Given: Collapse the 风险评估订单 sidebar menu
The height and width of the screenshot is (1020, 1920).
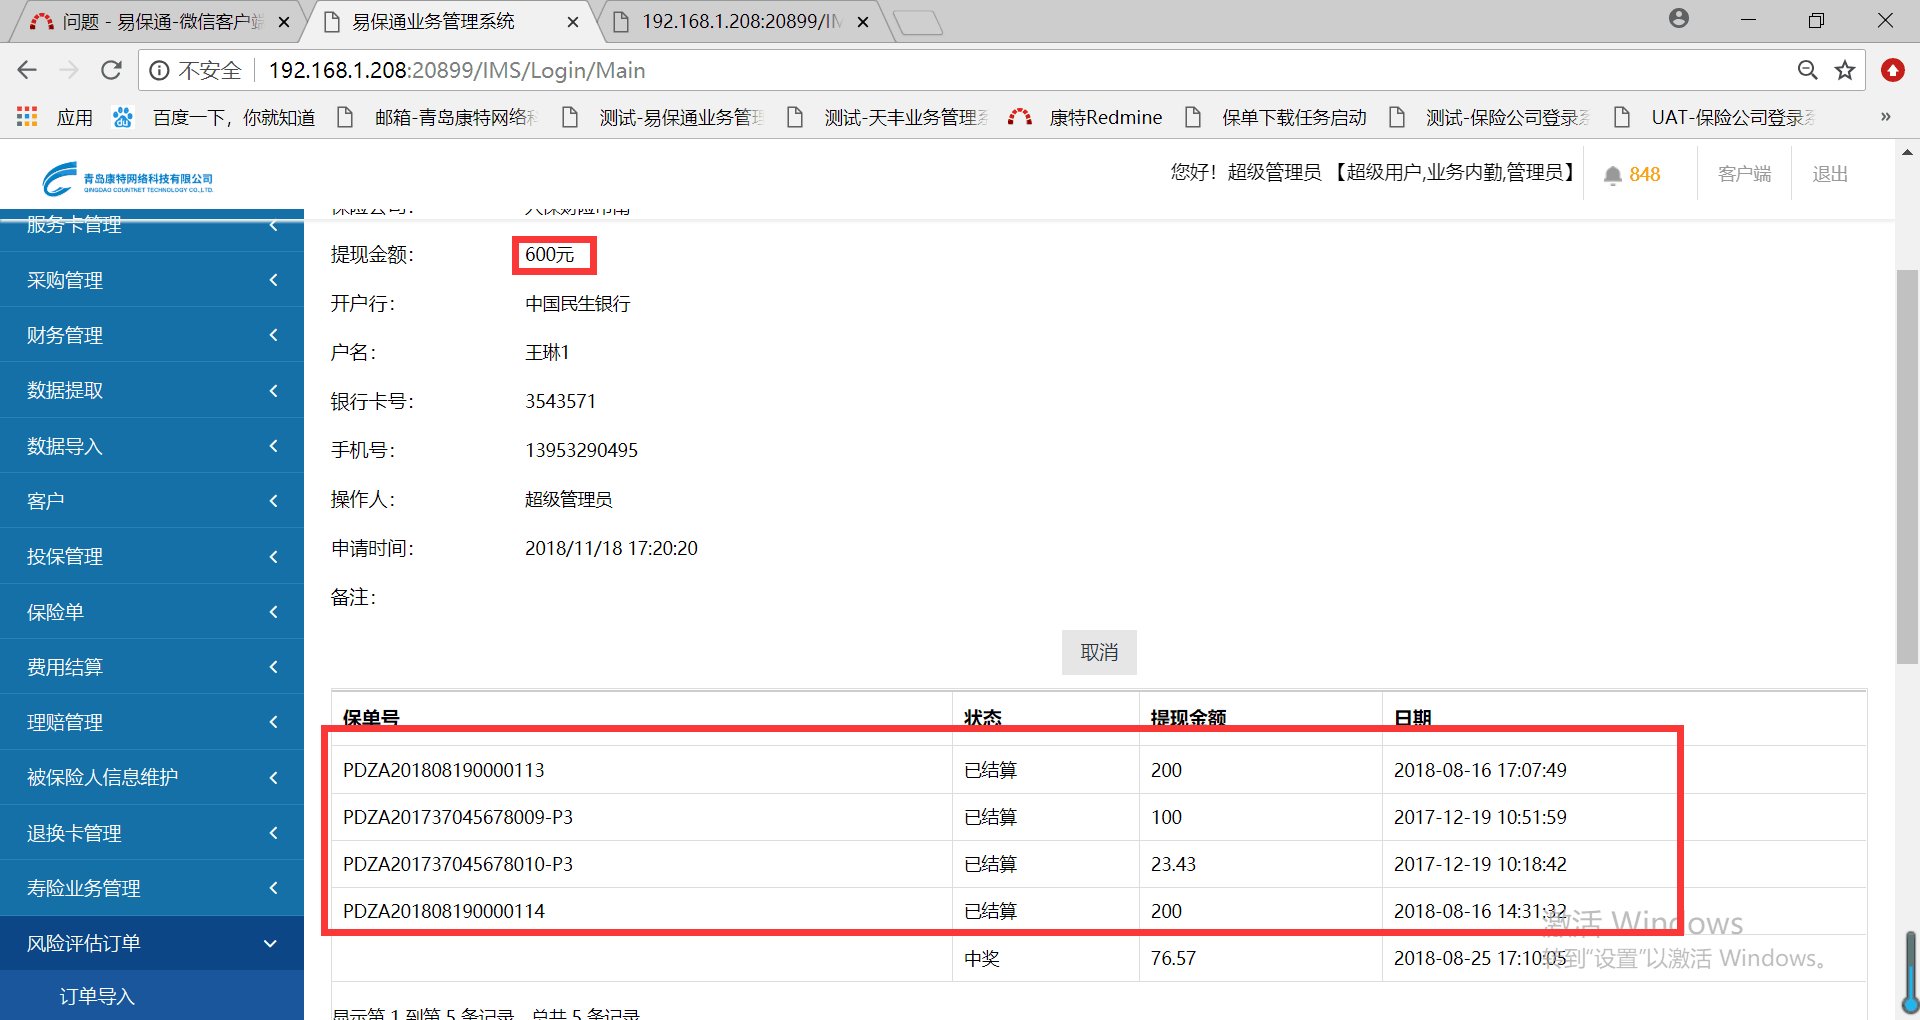Looking at the screenshot, I should pyautogui.click(x=152, y=943).
